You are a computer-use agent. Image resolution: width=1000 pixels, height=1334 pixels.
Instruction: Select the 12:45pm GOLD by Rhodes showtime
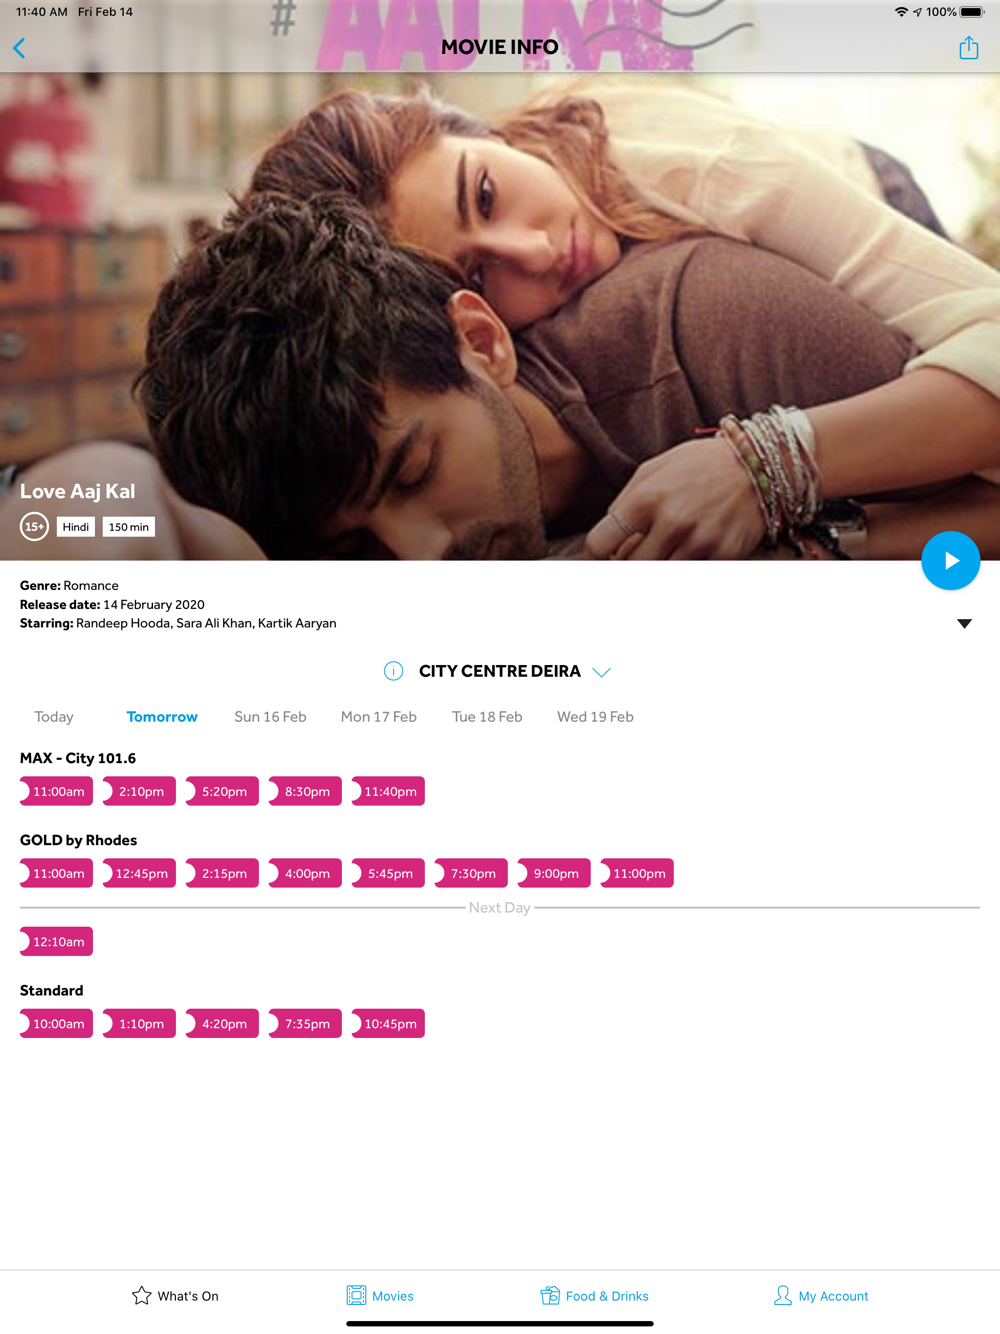(x=139, y=873)
